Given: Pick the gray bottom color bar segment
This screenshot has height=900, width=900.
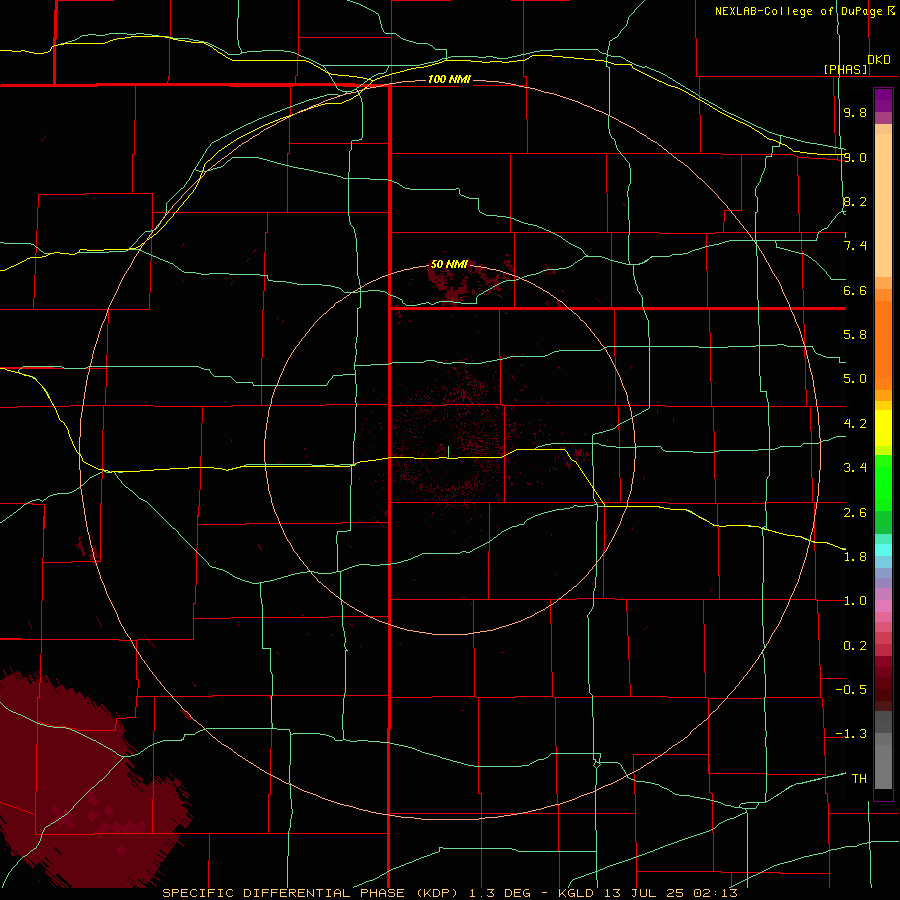Looking at the screenshot, I should 883,766.
